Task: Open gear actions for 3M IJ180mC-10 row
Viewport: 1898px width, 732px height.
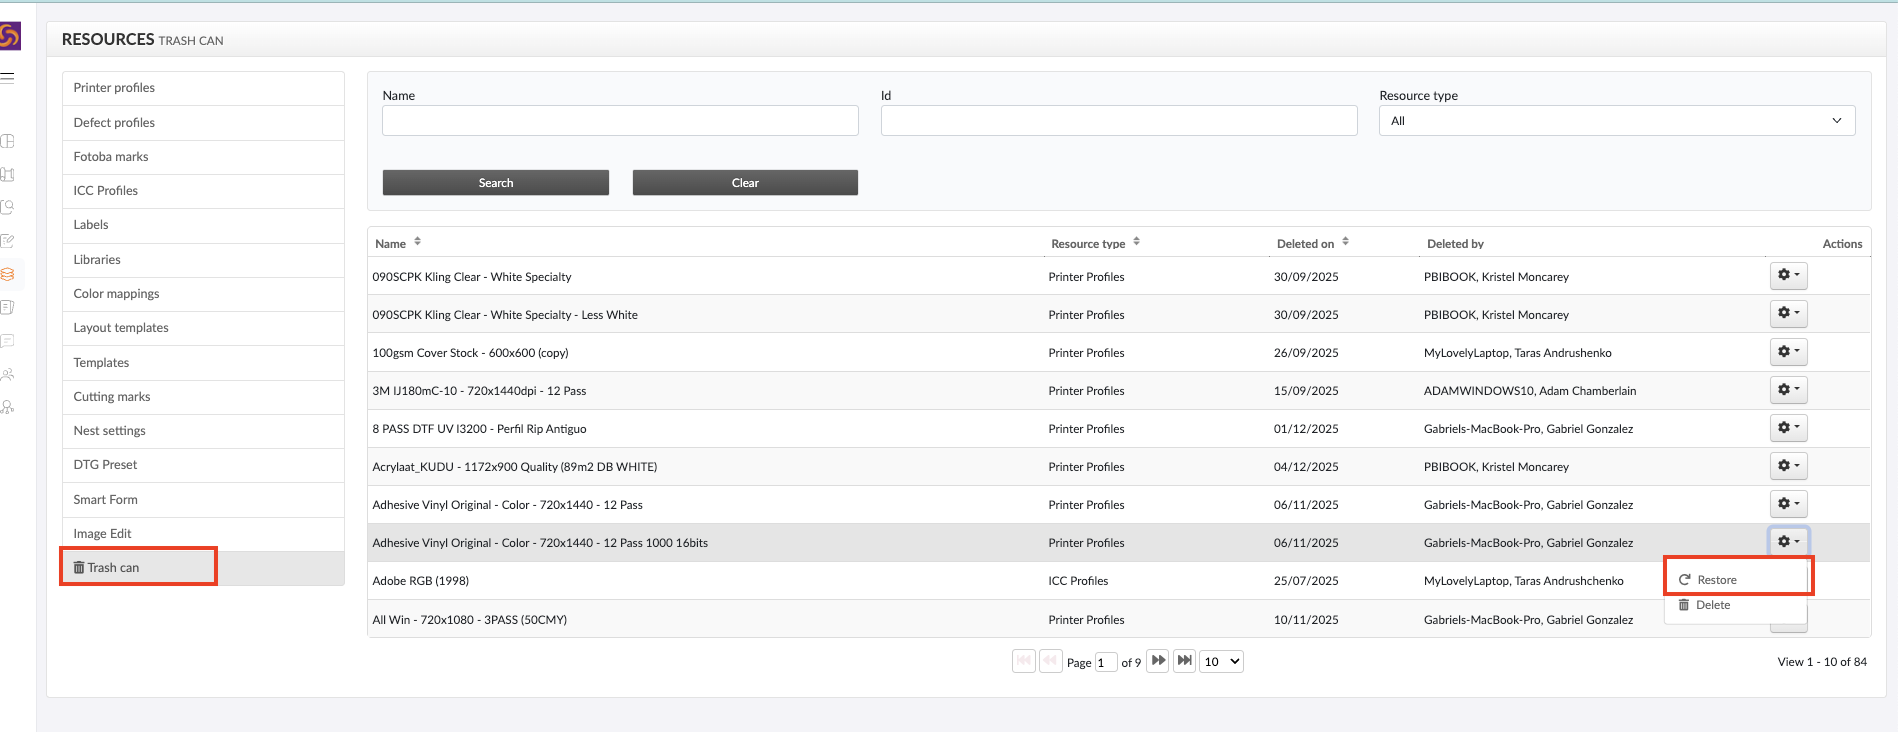Action: [x=1788, y=390]
